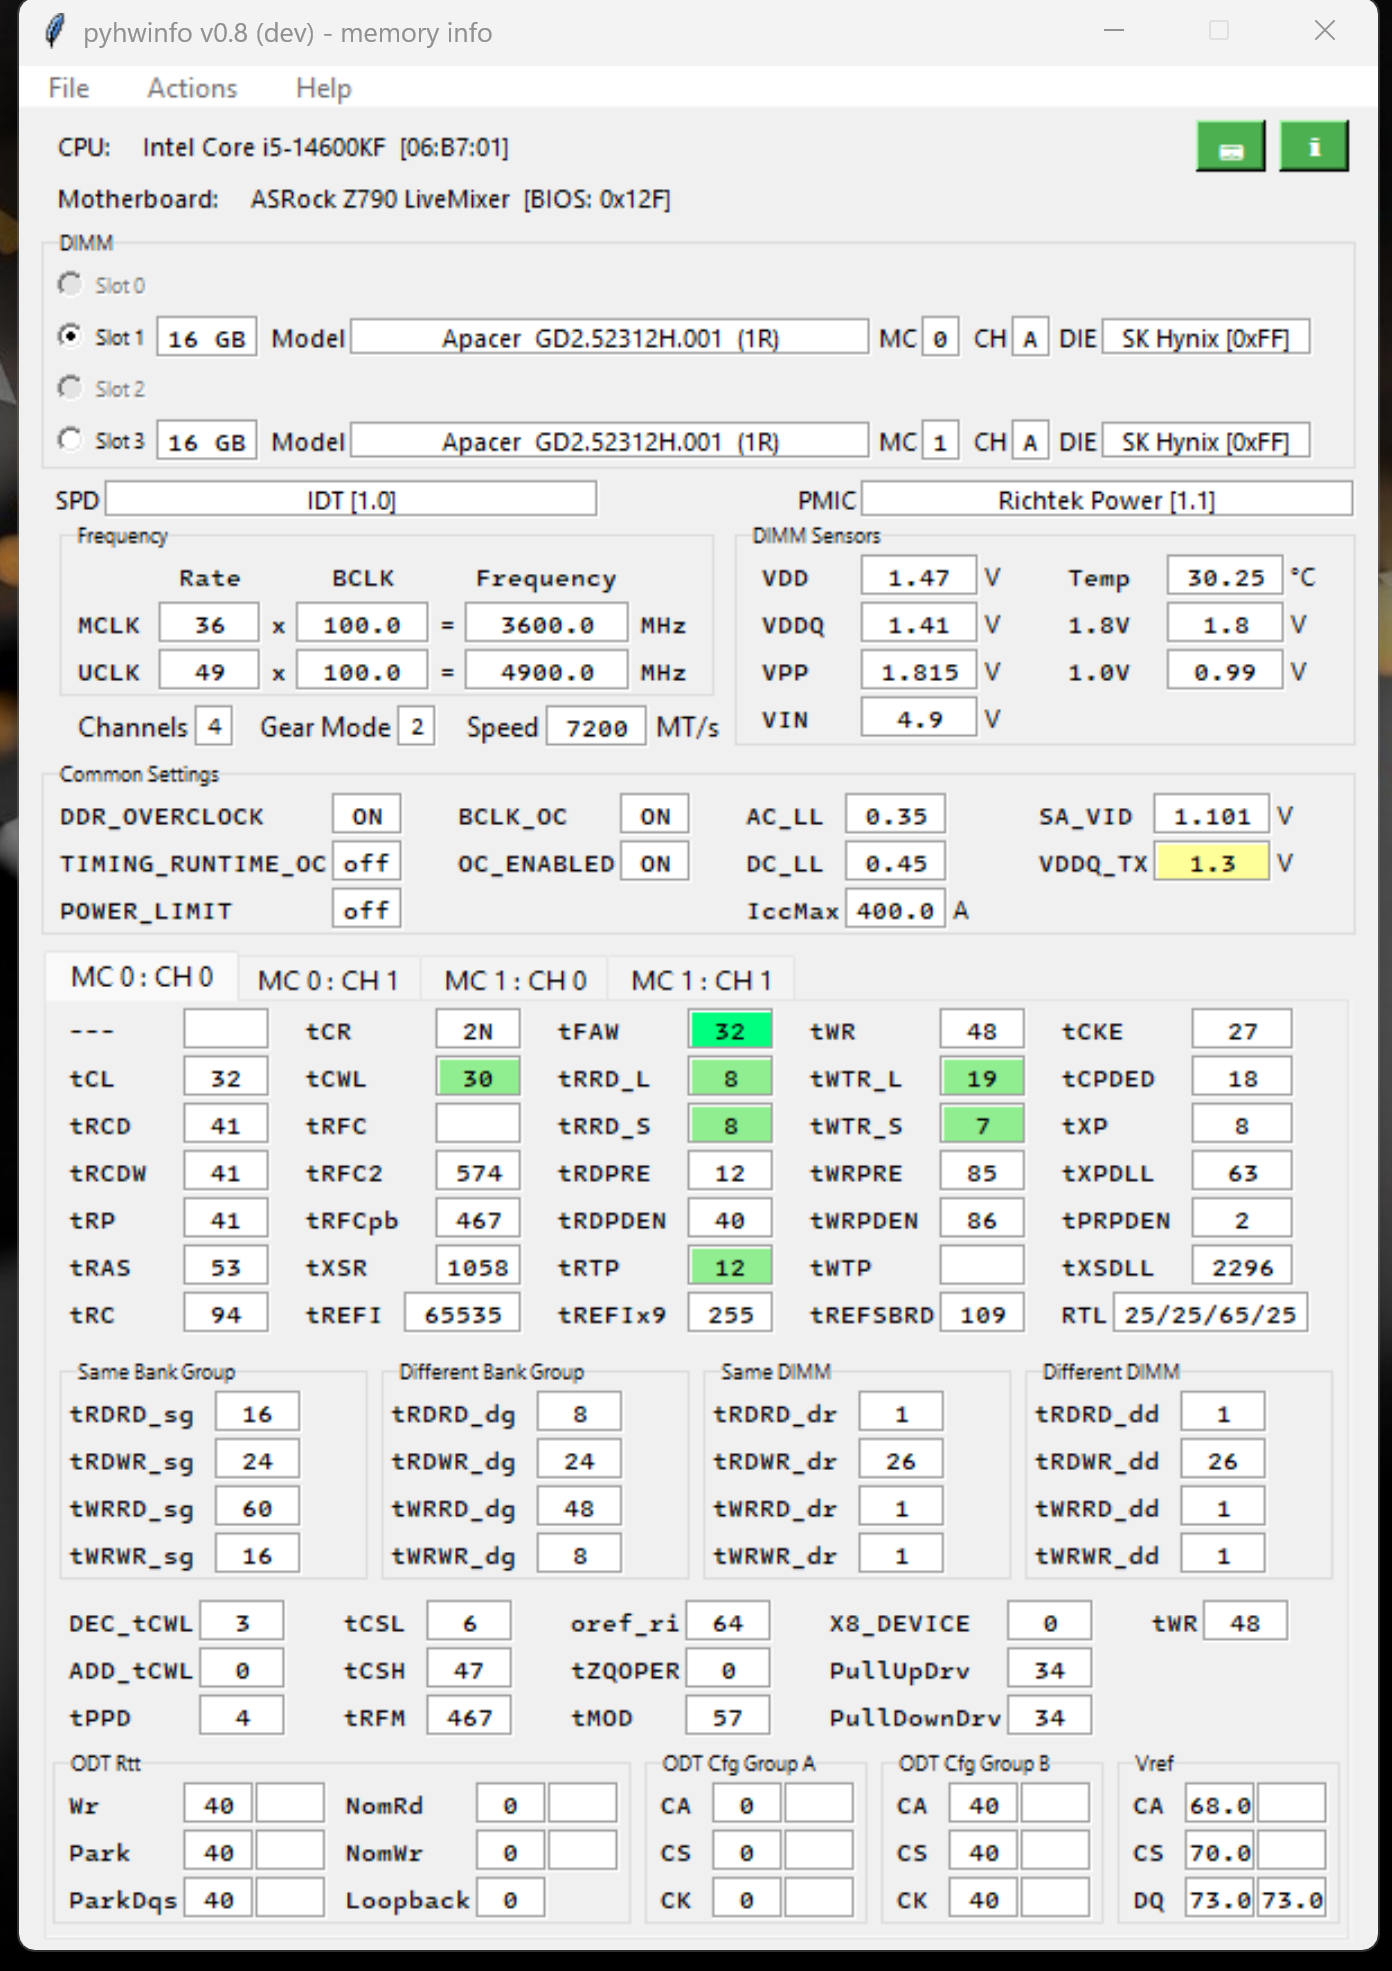Click the tRDWR_dr value 26

901,1461
